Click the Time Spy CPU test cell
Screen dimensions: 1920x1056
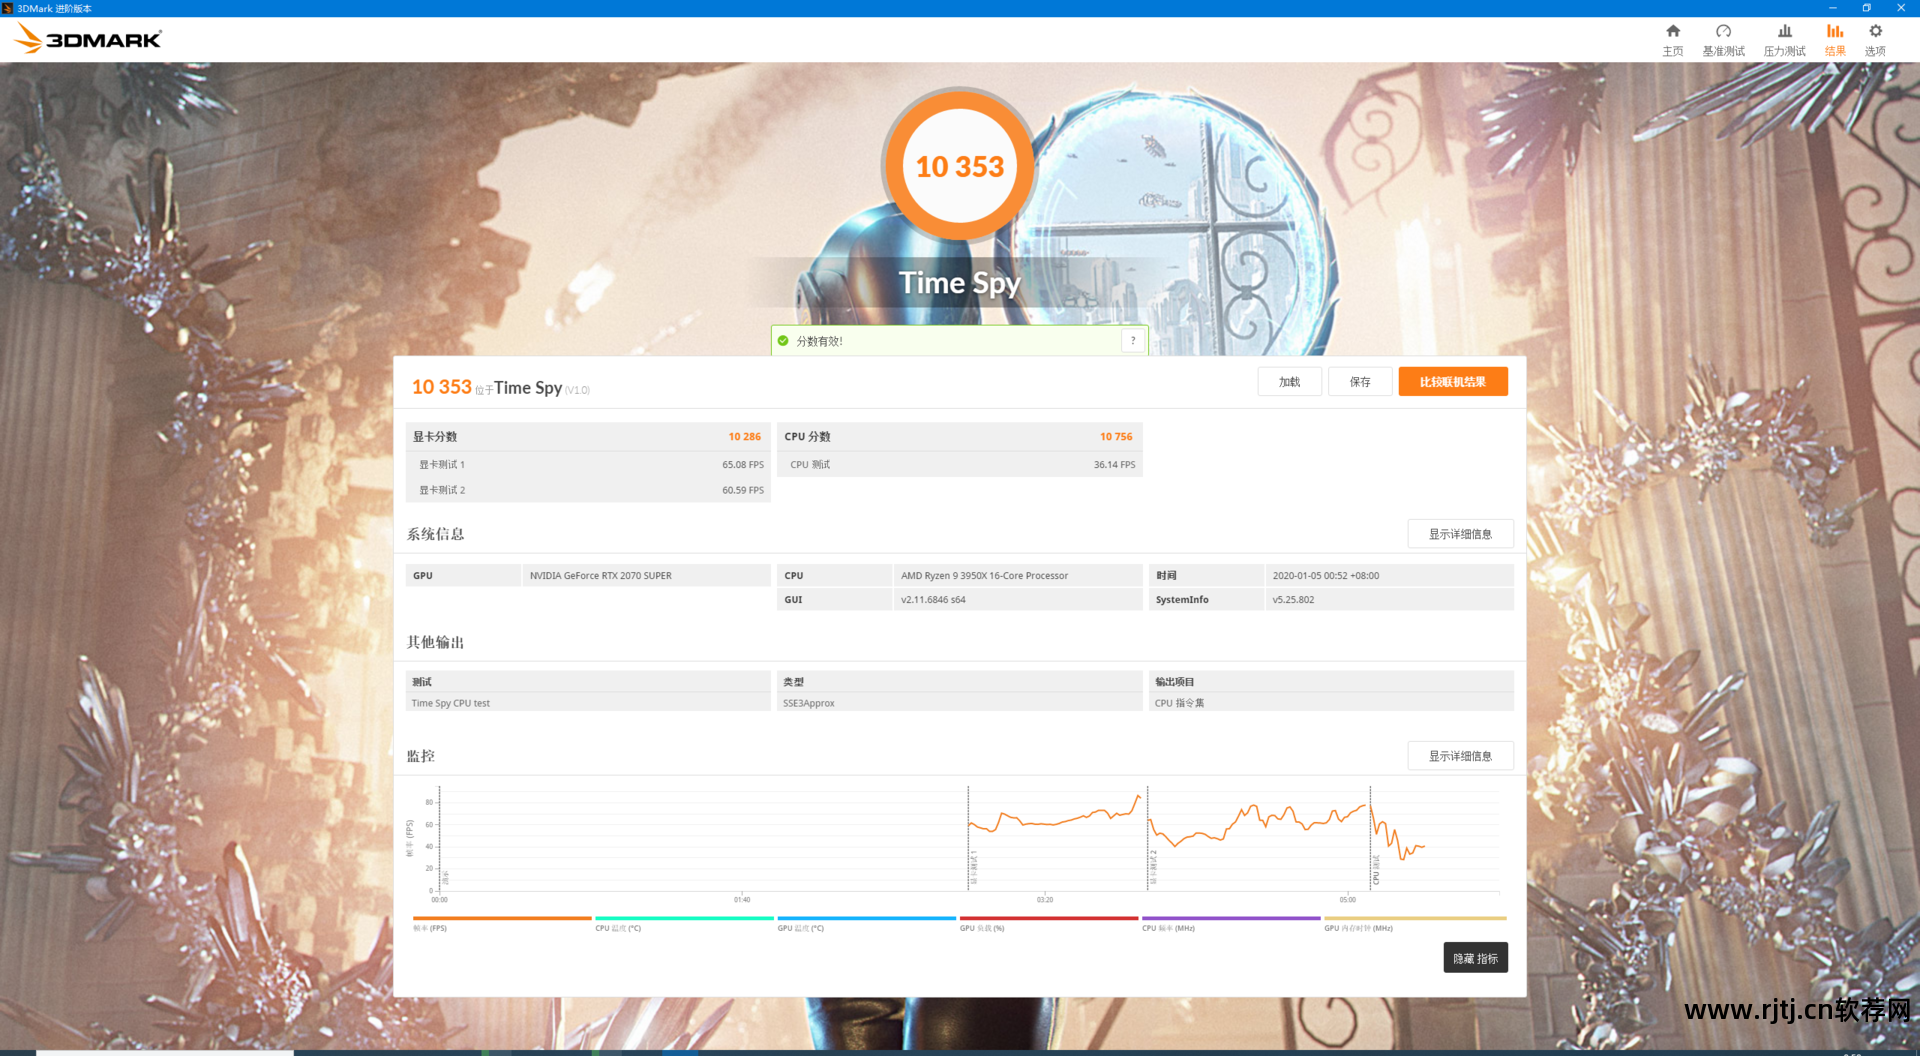point(588,703)
